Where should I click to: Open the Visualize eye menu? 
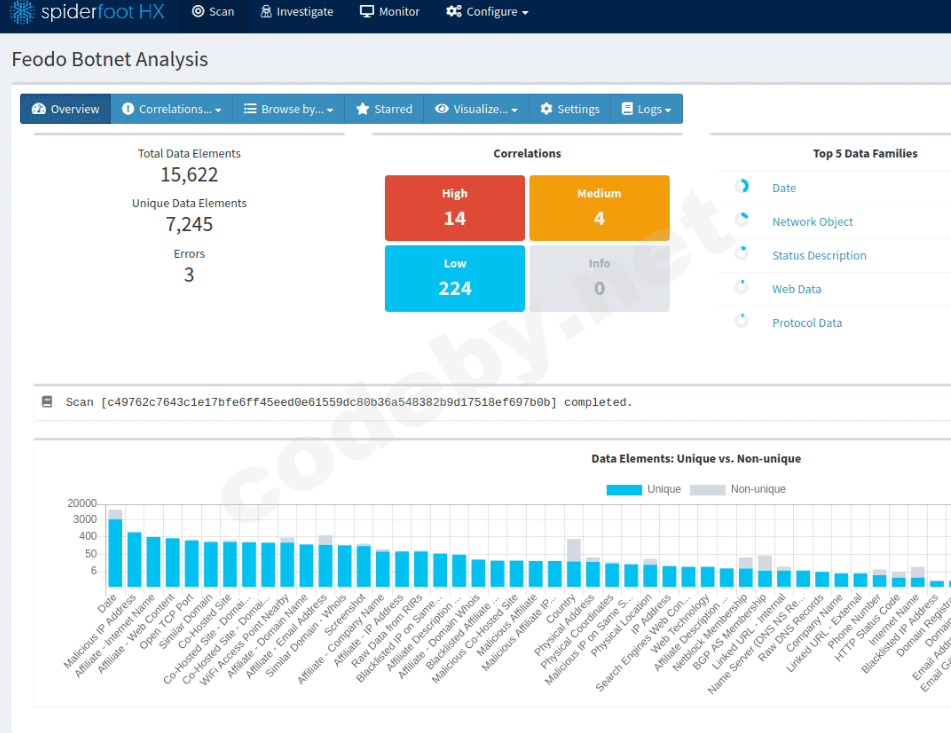(x=442, y=109)
